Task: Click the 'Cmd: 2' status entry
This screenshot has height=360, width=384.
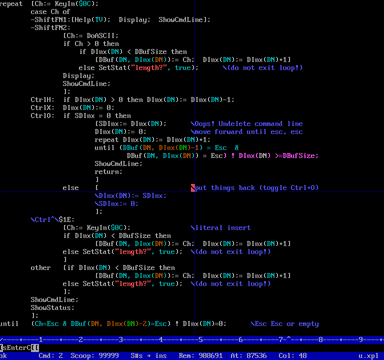Action: [x=51, y=356]
